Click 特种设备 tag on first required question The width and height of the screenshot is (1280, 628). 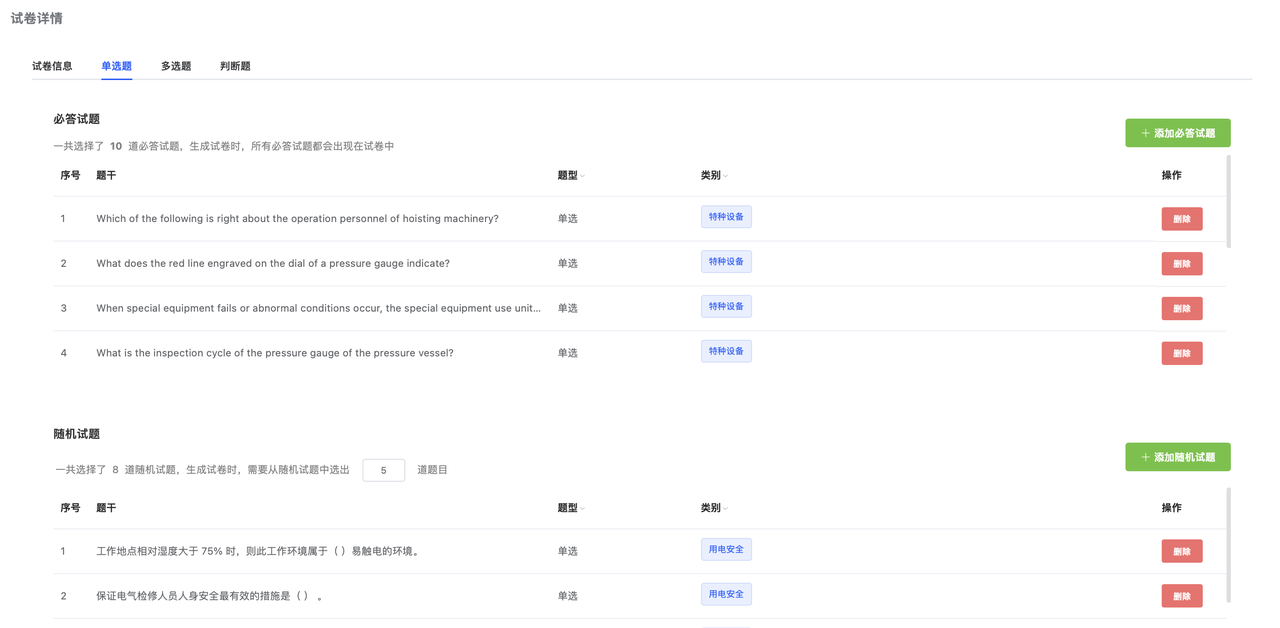[x=726, y=217]
